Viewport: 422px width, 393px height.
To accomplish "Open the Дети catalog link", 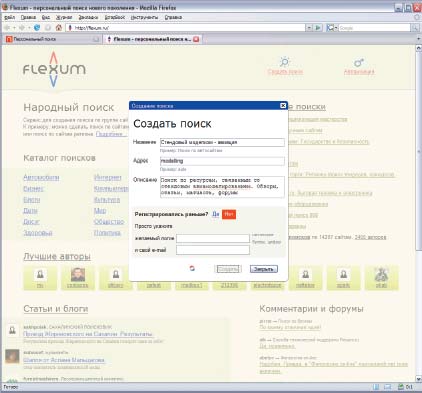I will pos(30,211).
